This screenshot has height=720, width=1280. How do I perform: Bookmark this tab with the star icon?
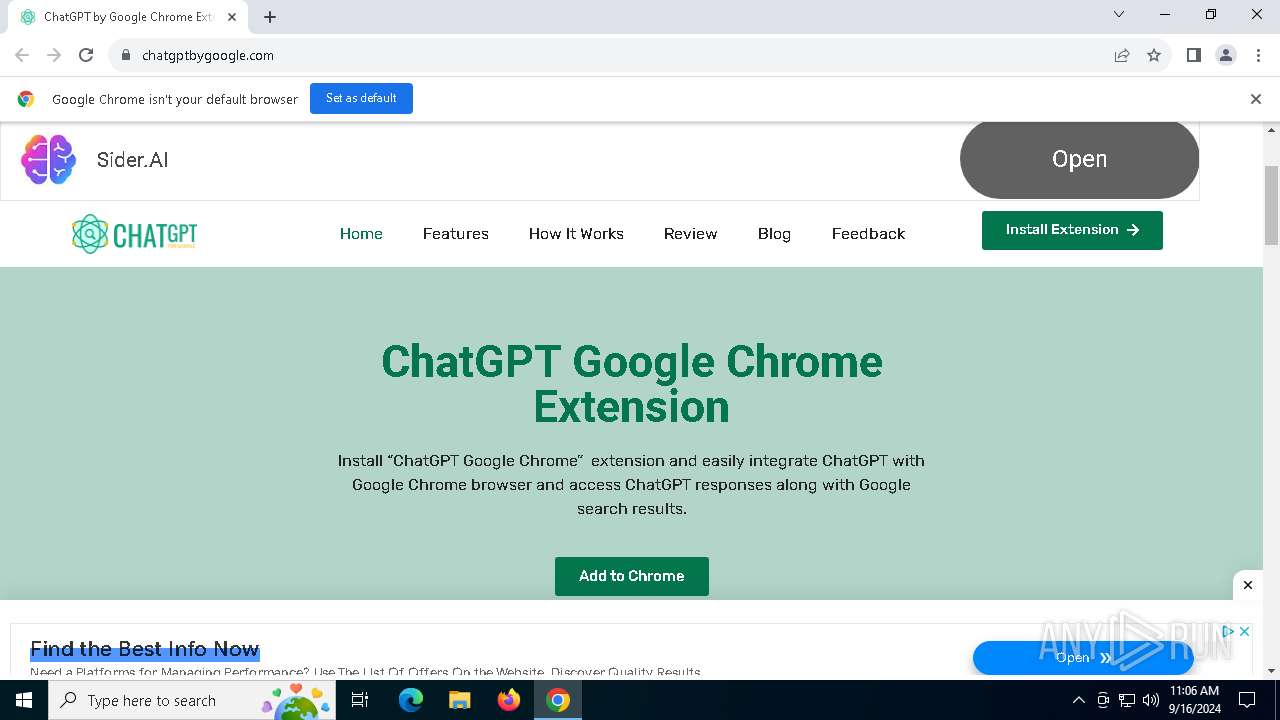[1154, 55]
